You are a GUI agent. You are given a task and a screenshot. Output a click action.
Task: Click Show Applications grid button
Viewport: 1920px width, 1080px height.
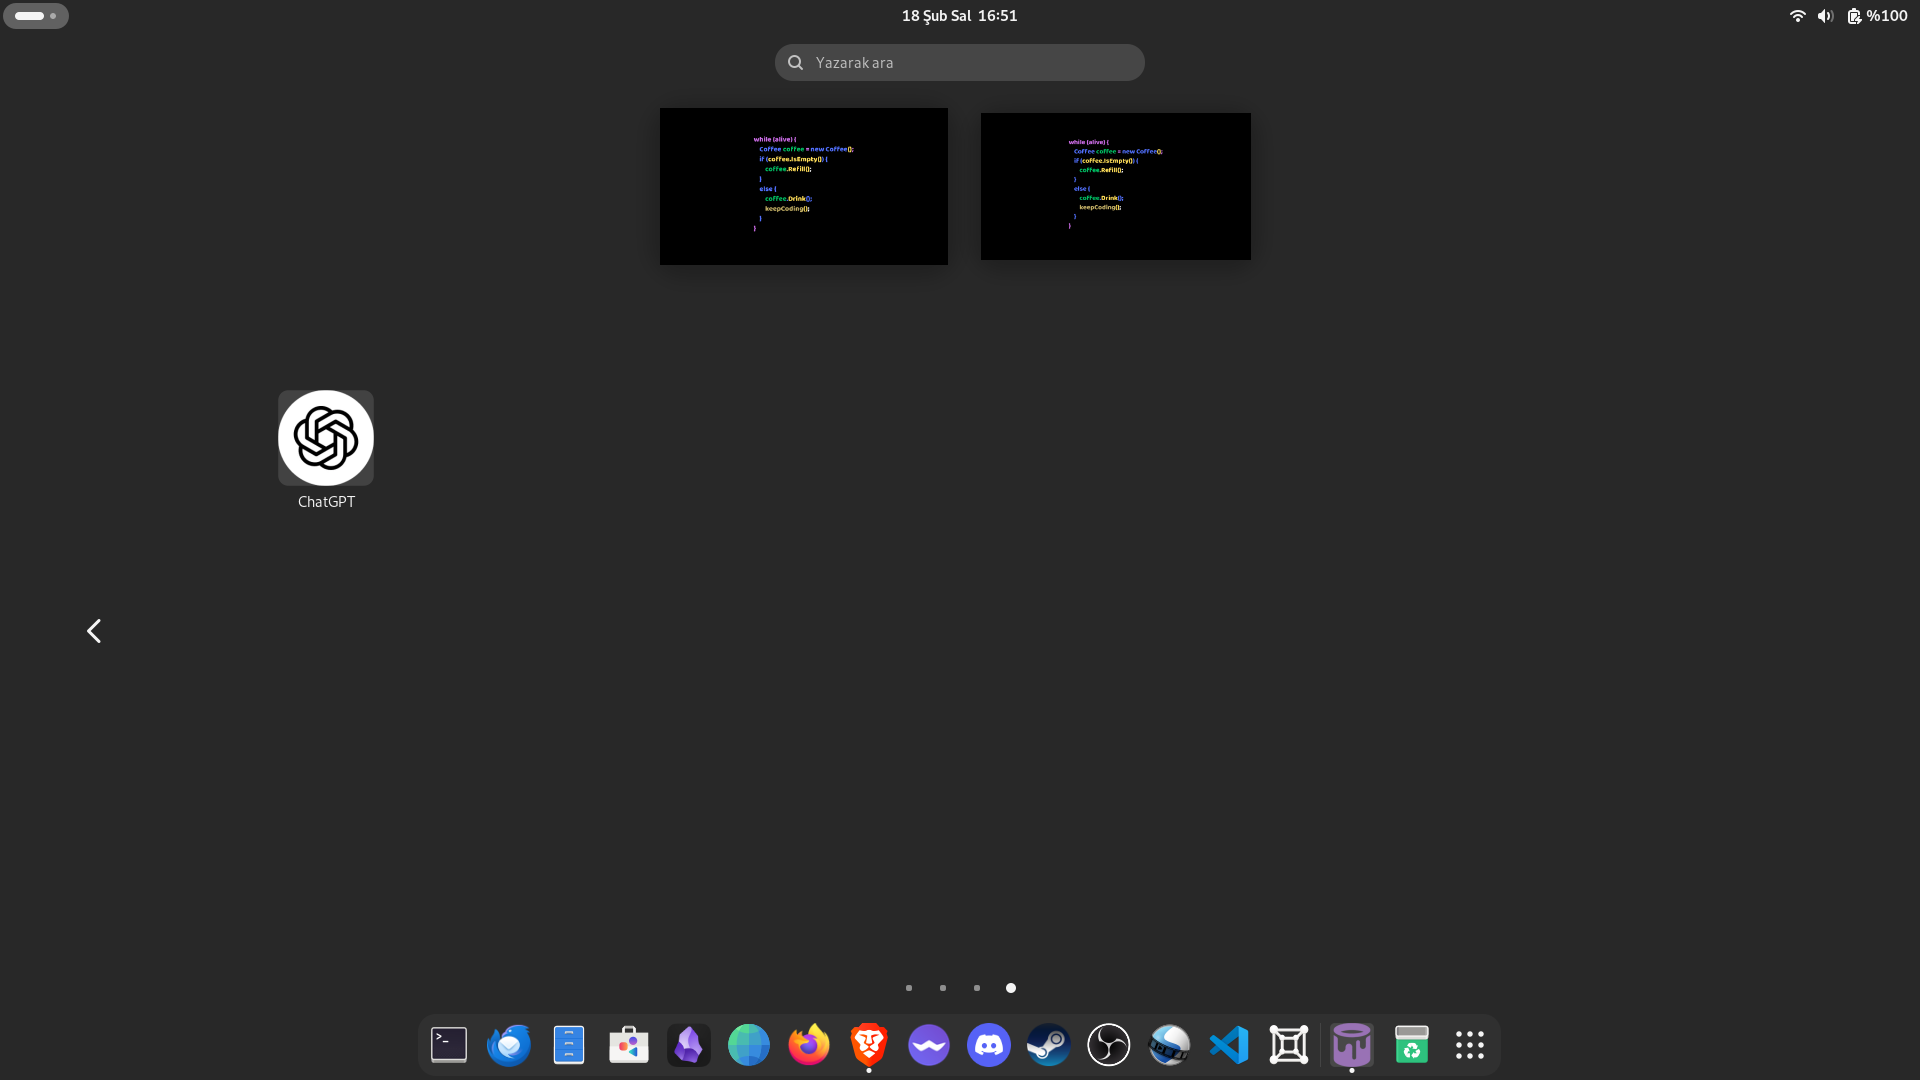(x=1470, y=1045)
